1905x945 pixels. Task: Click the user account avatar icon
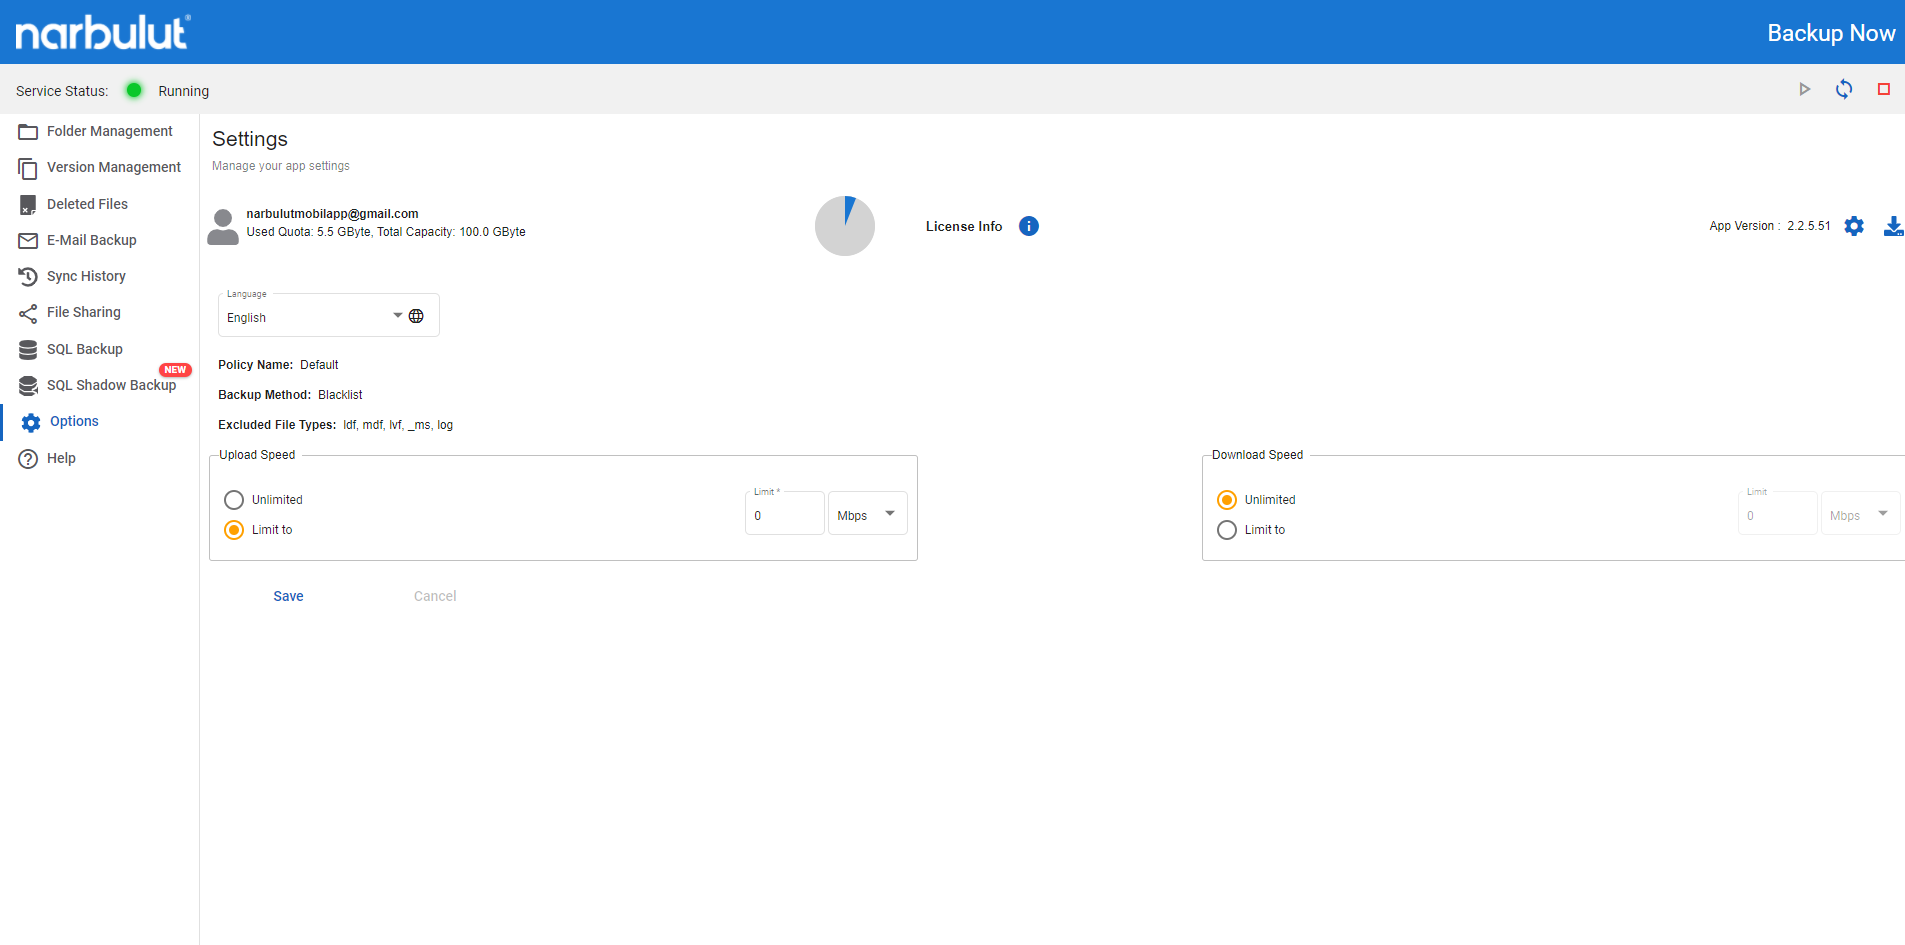click(223, 226)
